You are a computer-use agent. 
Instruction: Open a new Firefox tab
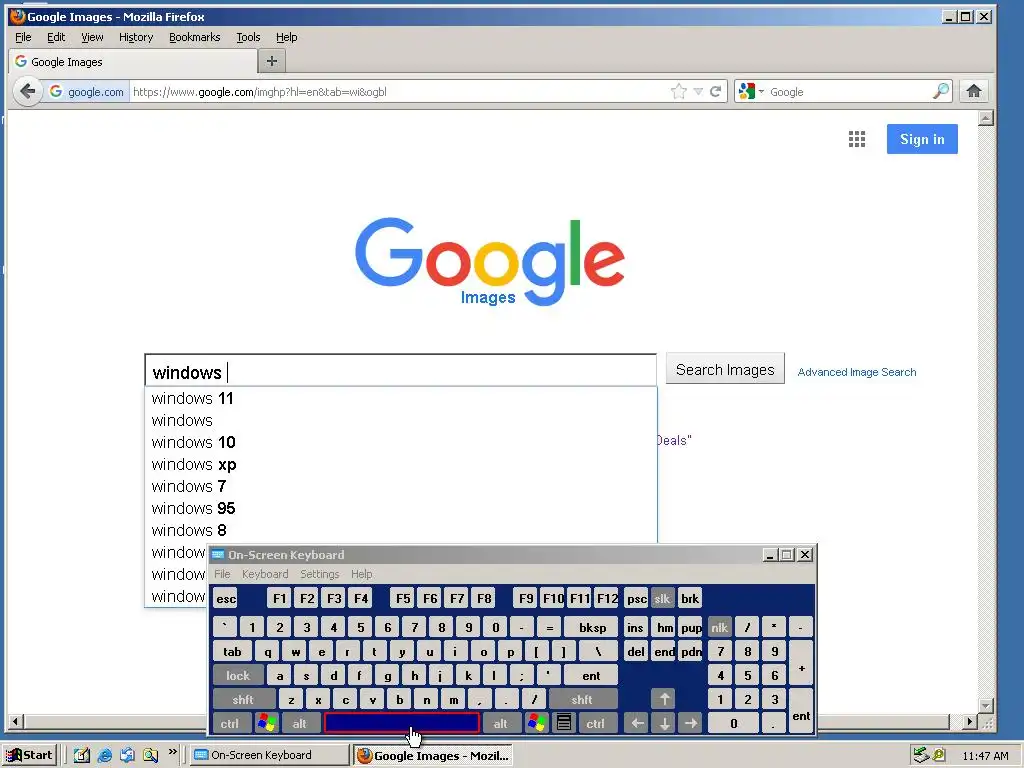pyautogui.click(x=272, y=61)
